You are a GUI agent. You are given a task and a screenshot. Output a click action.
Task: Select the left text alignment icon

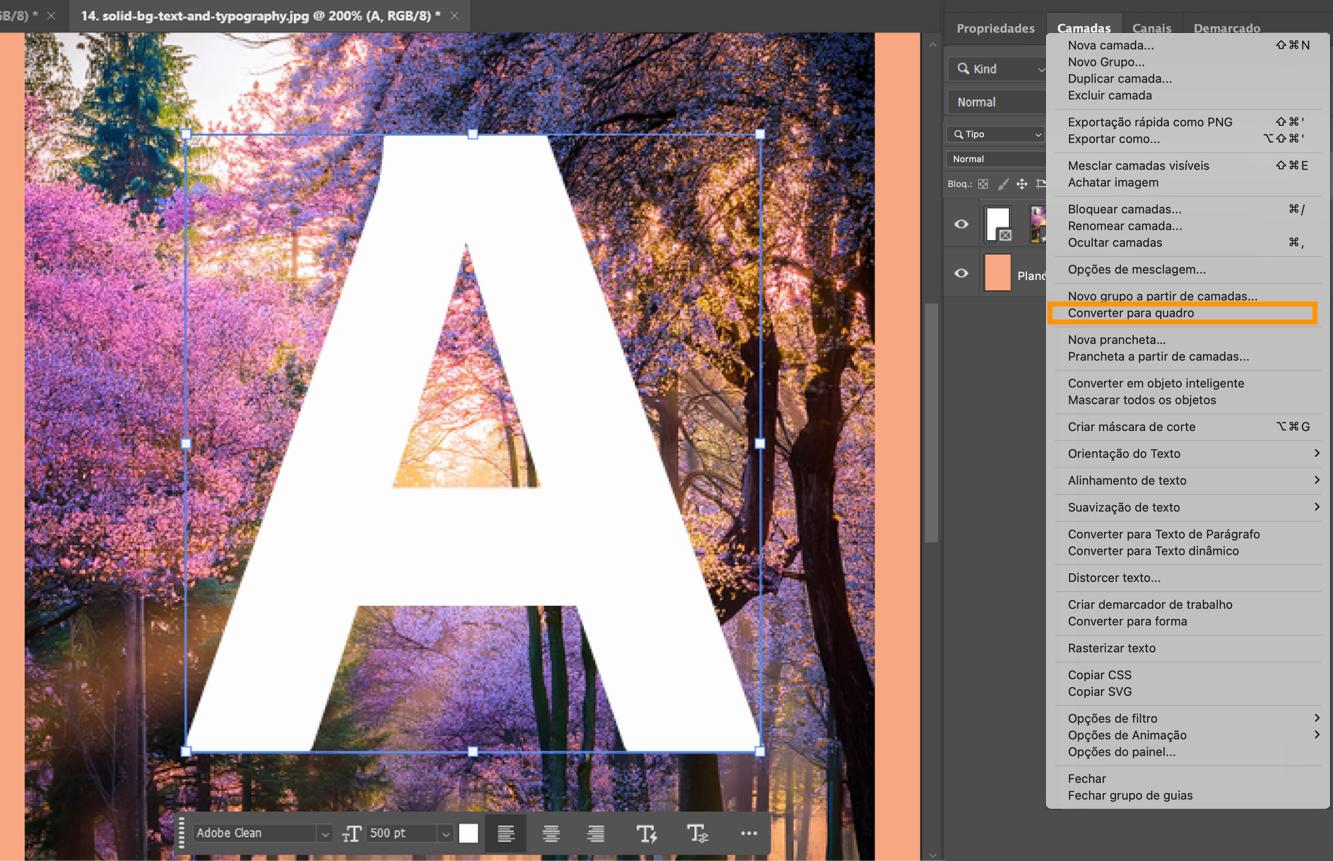(x=505, y=833)
